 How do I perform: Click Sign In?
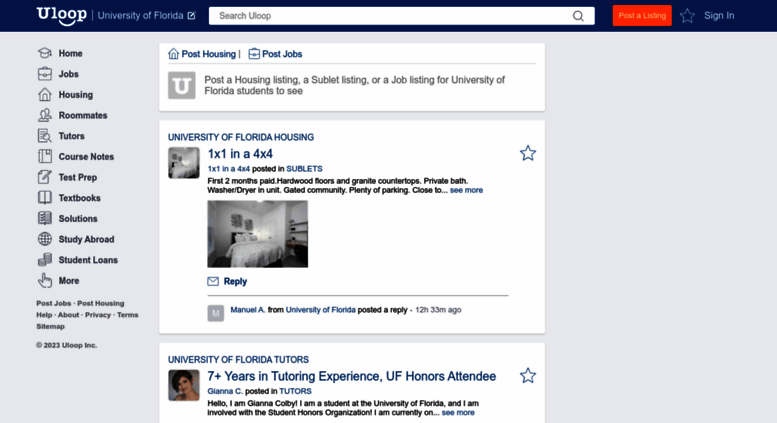point(719,16)
